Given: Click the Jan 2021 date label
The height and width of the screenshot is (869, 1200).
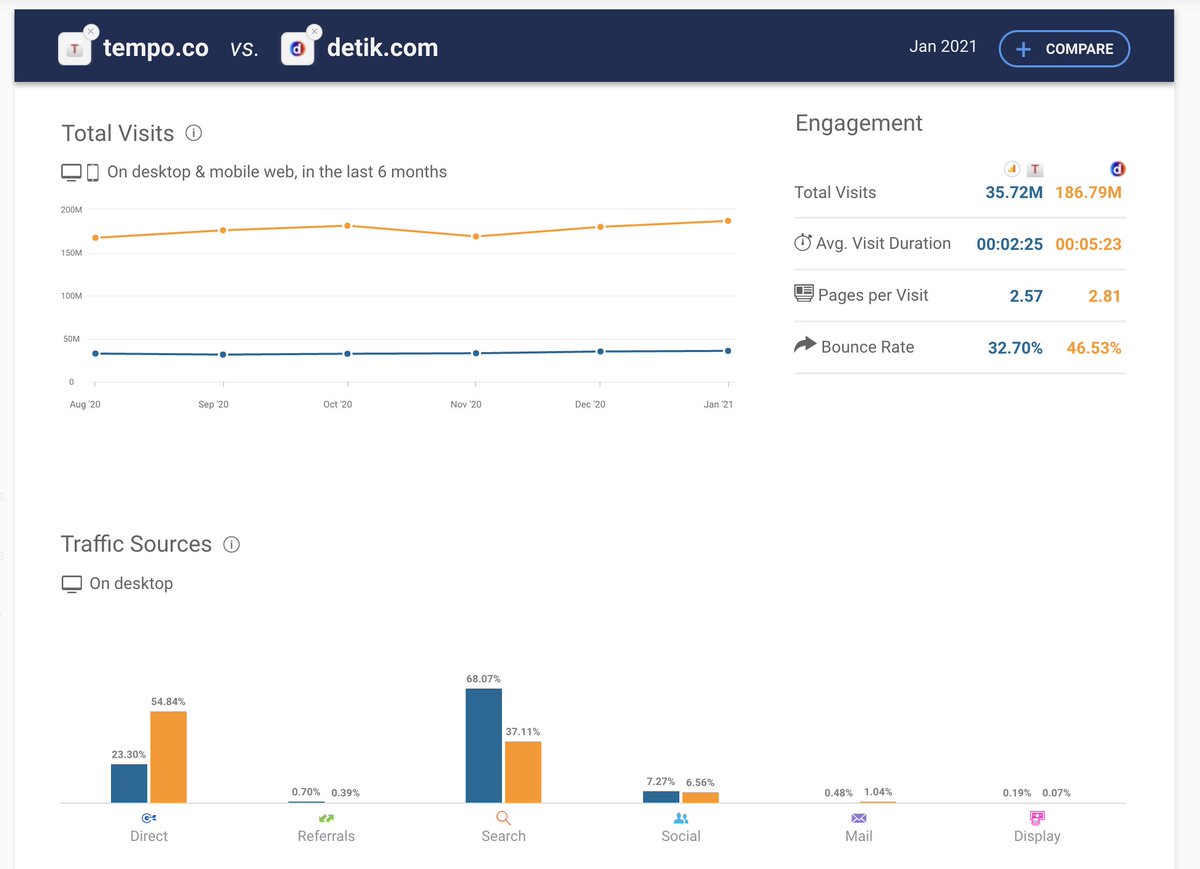Looking at the screenshot, I should 943,46.
